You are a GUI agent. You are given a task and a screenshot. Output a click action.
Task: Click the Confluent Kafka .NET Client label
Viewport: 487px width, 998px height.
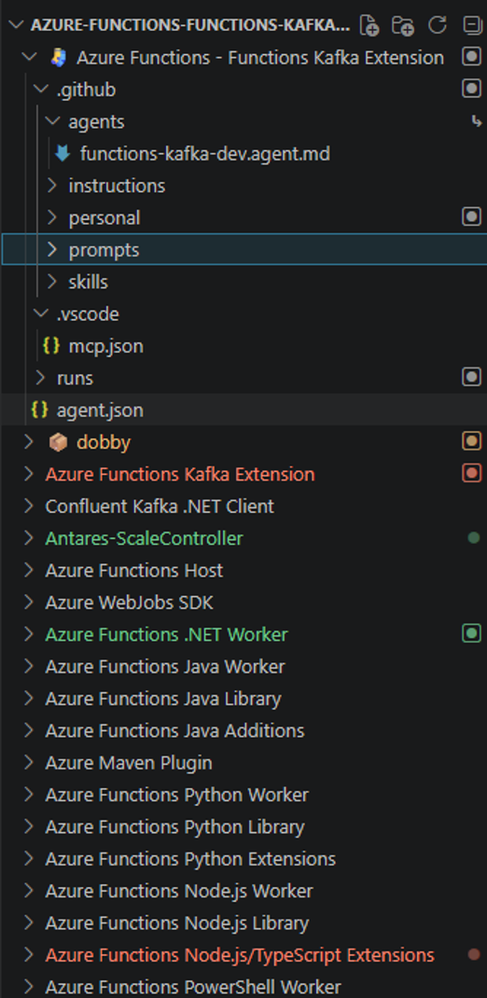coord(160,506)
